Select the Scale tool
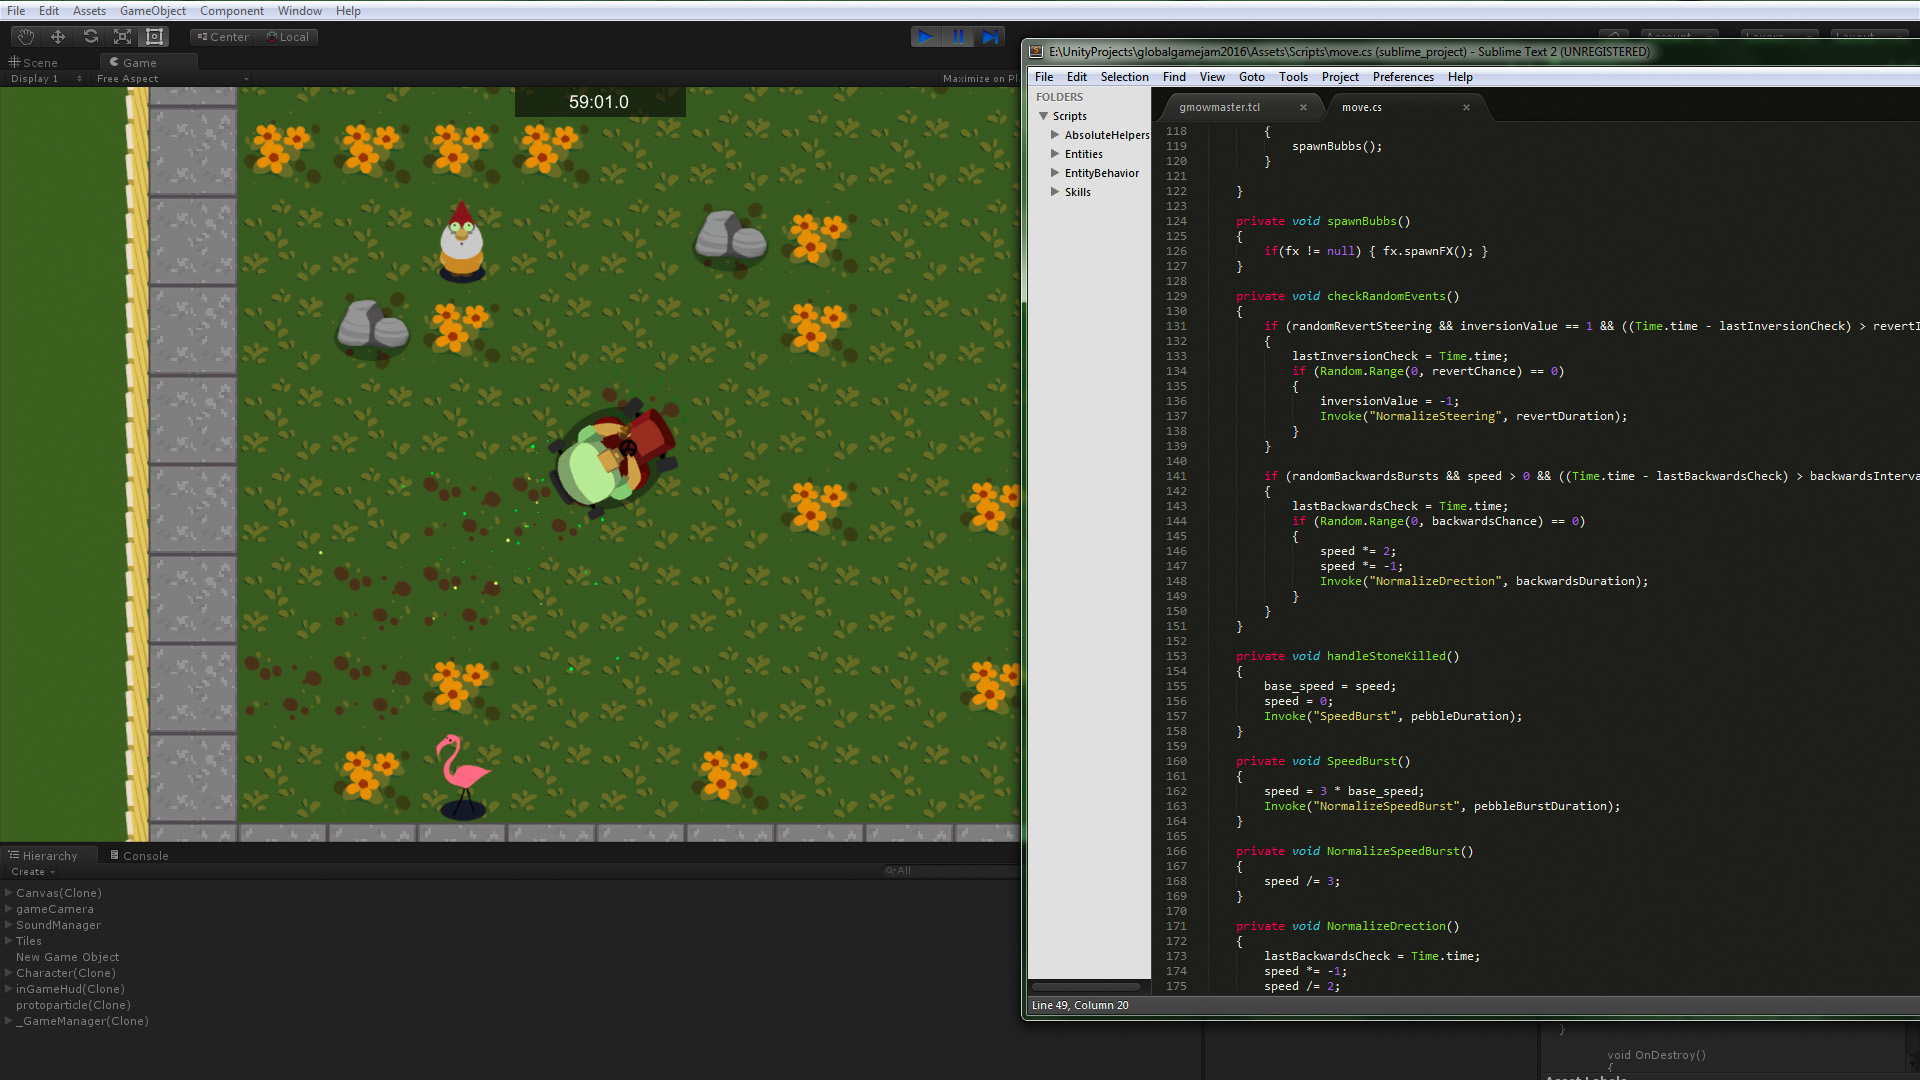 pyautogui.click(x=122, y=37)
